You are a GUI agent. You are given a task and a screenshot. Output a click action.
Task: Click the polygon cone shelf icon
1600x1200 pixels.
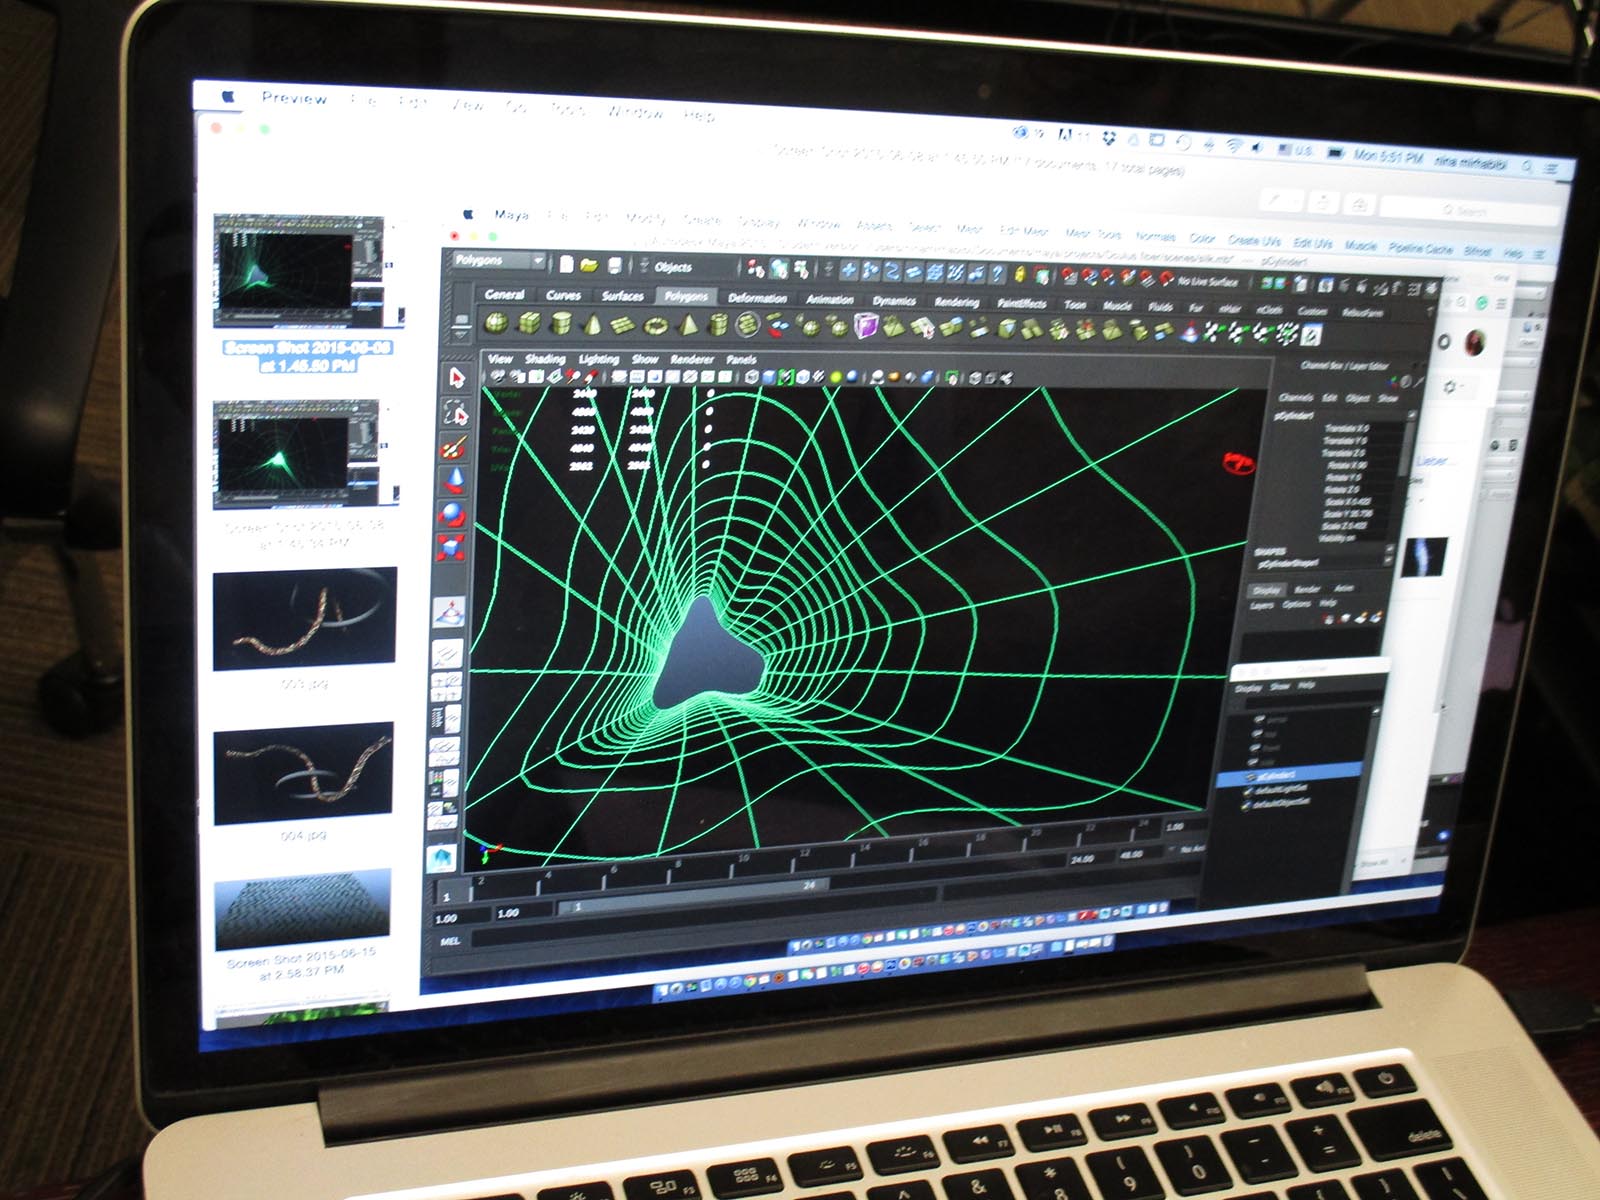pos(592,324)
